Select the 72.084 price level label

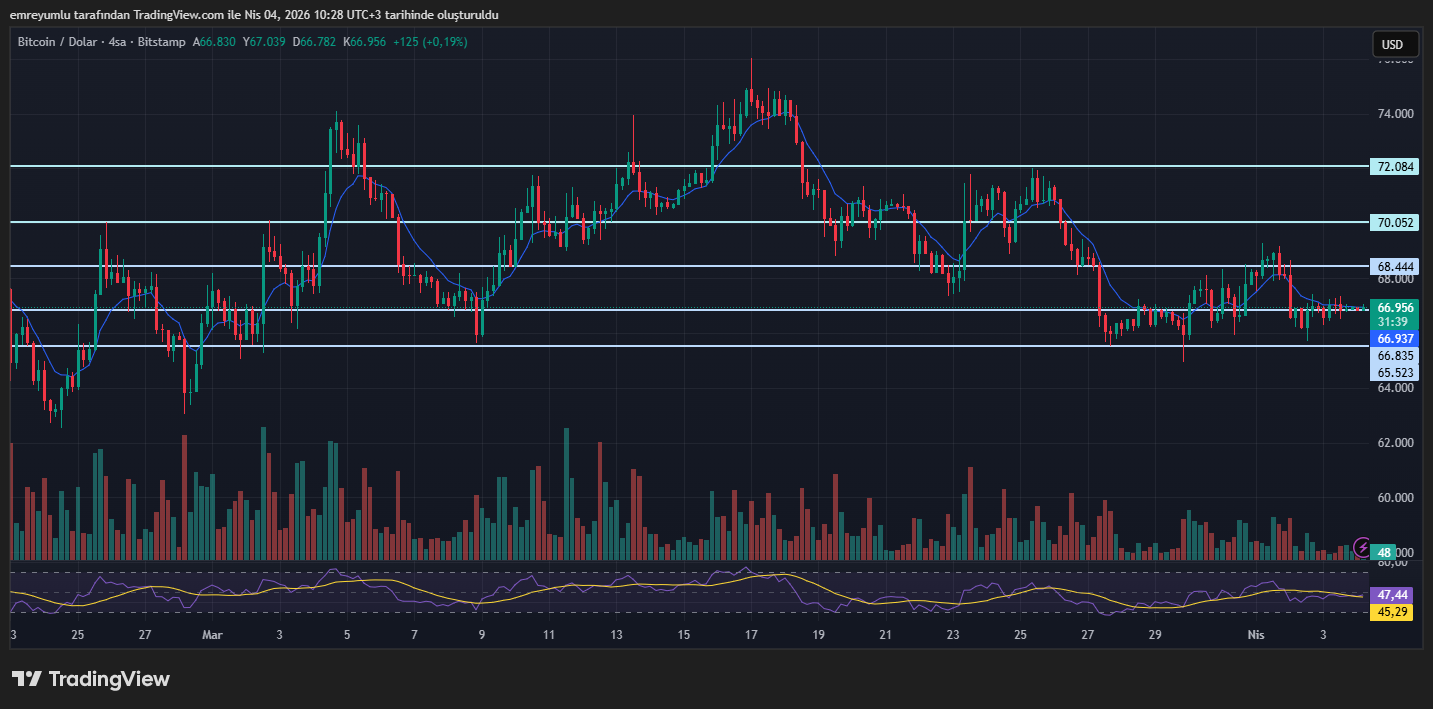pos(1393,166)
